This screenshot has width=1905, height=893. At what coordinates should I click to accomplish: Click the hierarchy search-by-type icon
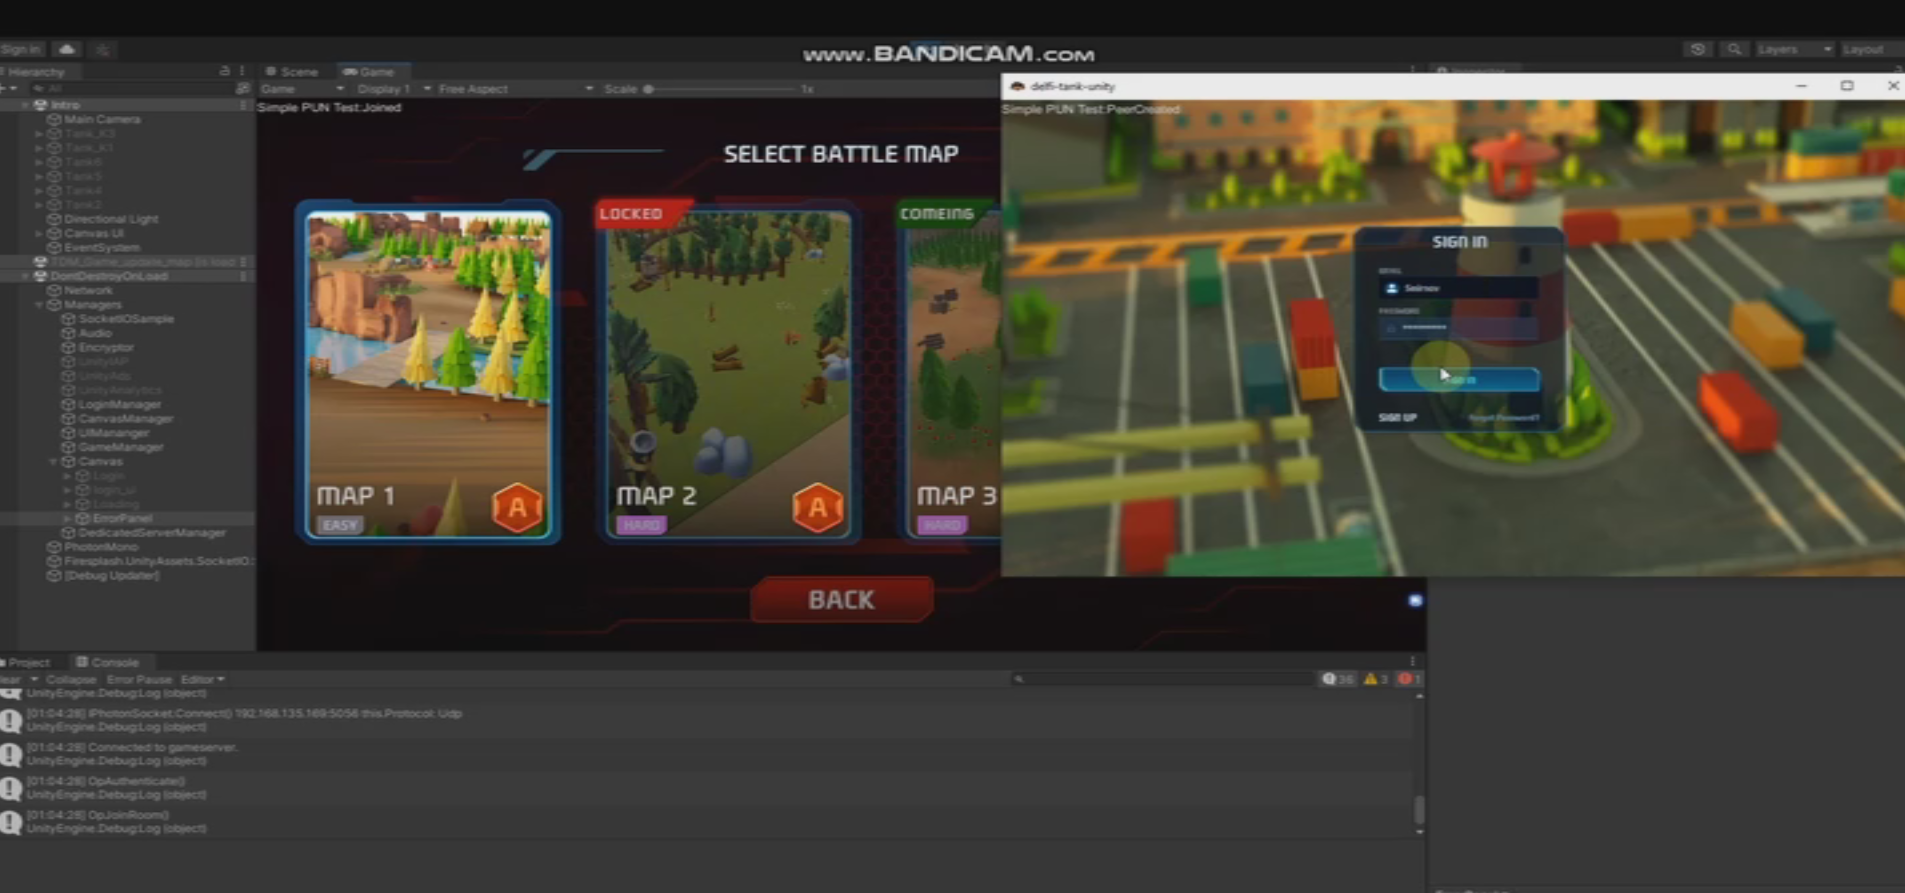click(x=242, y=88)
